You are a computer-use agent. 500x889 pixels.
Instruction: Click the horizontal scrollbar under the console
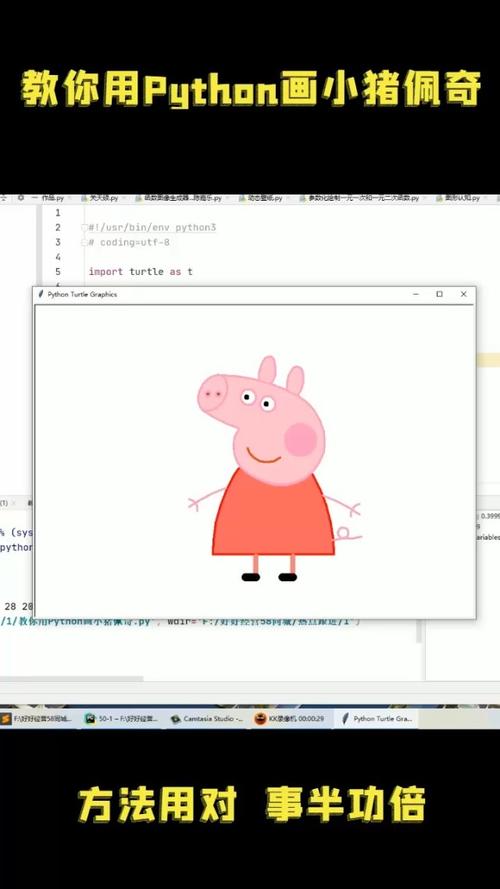click(x=71, y=679)
